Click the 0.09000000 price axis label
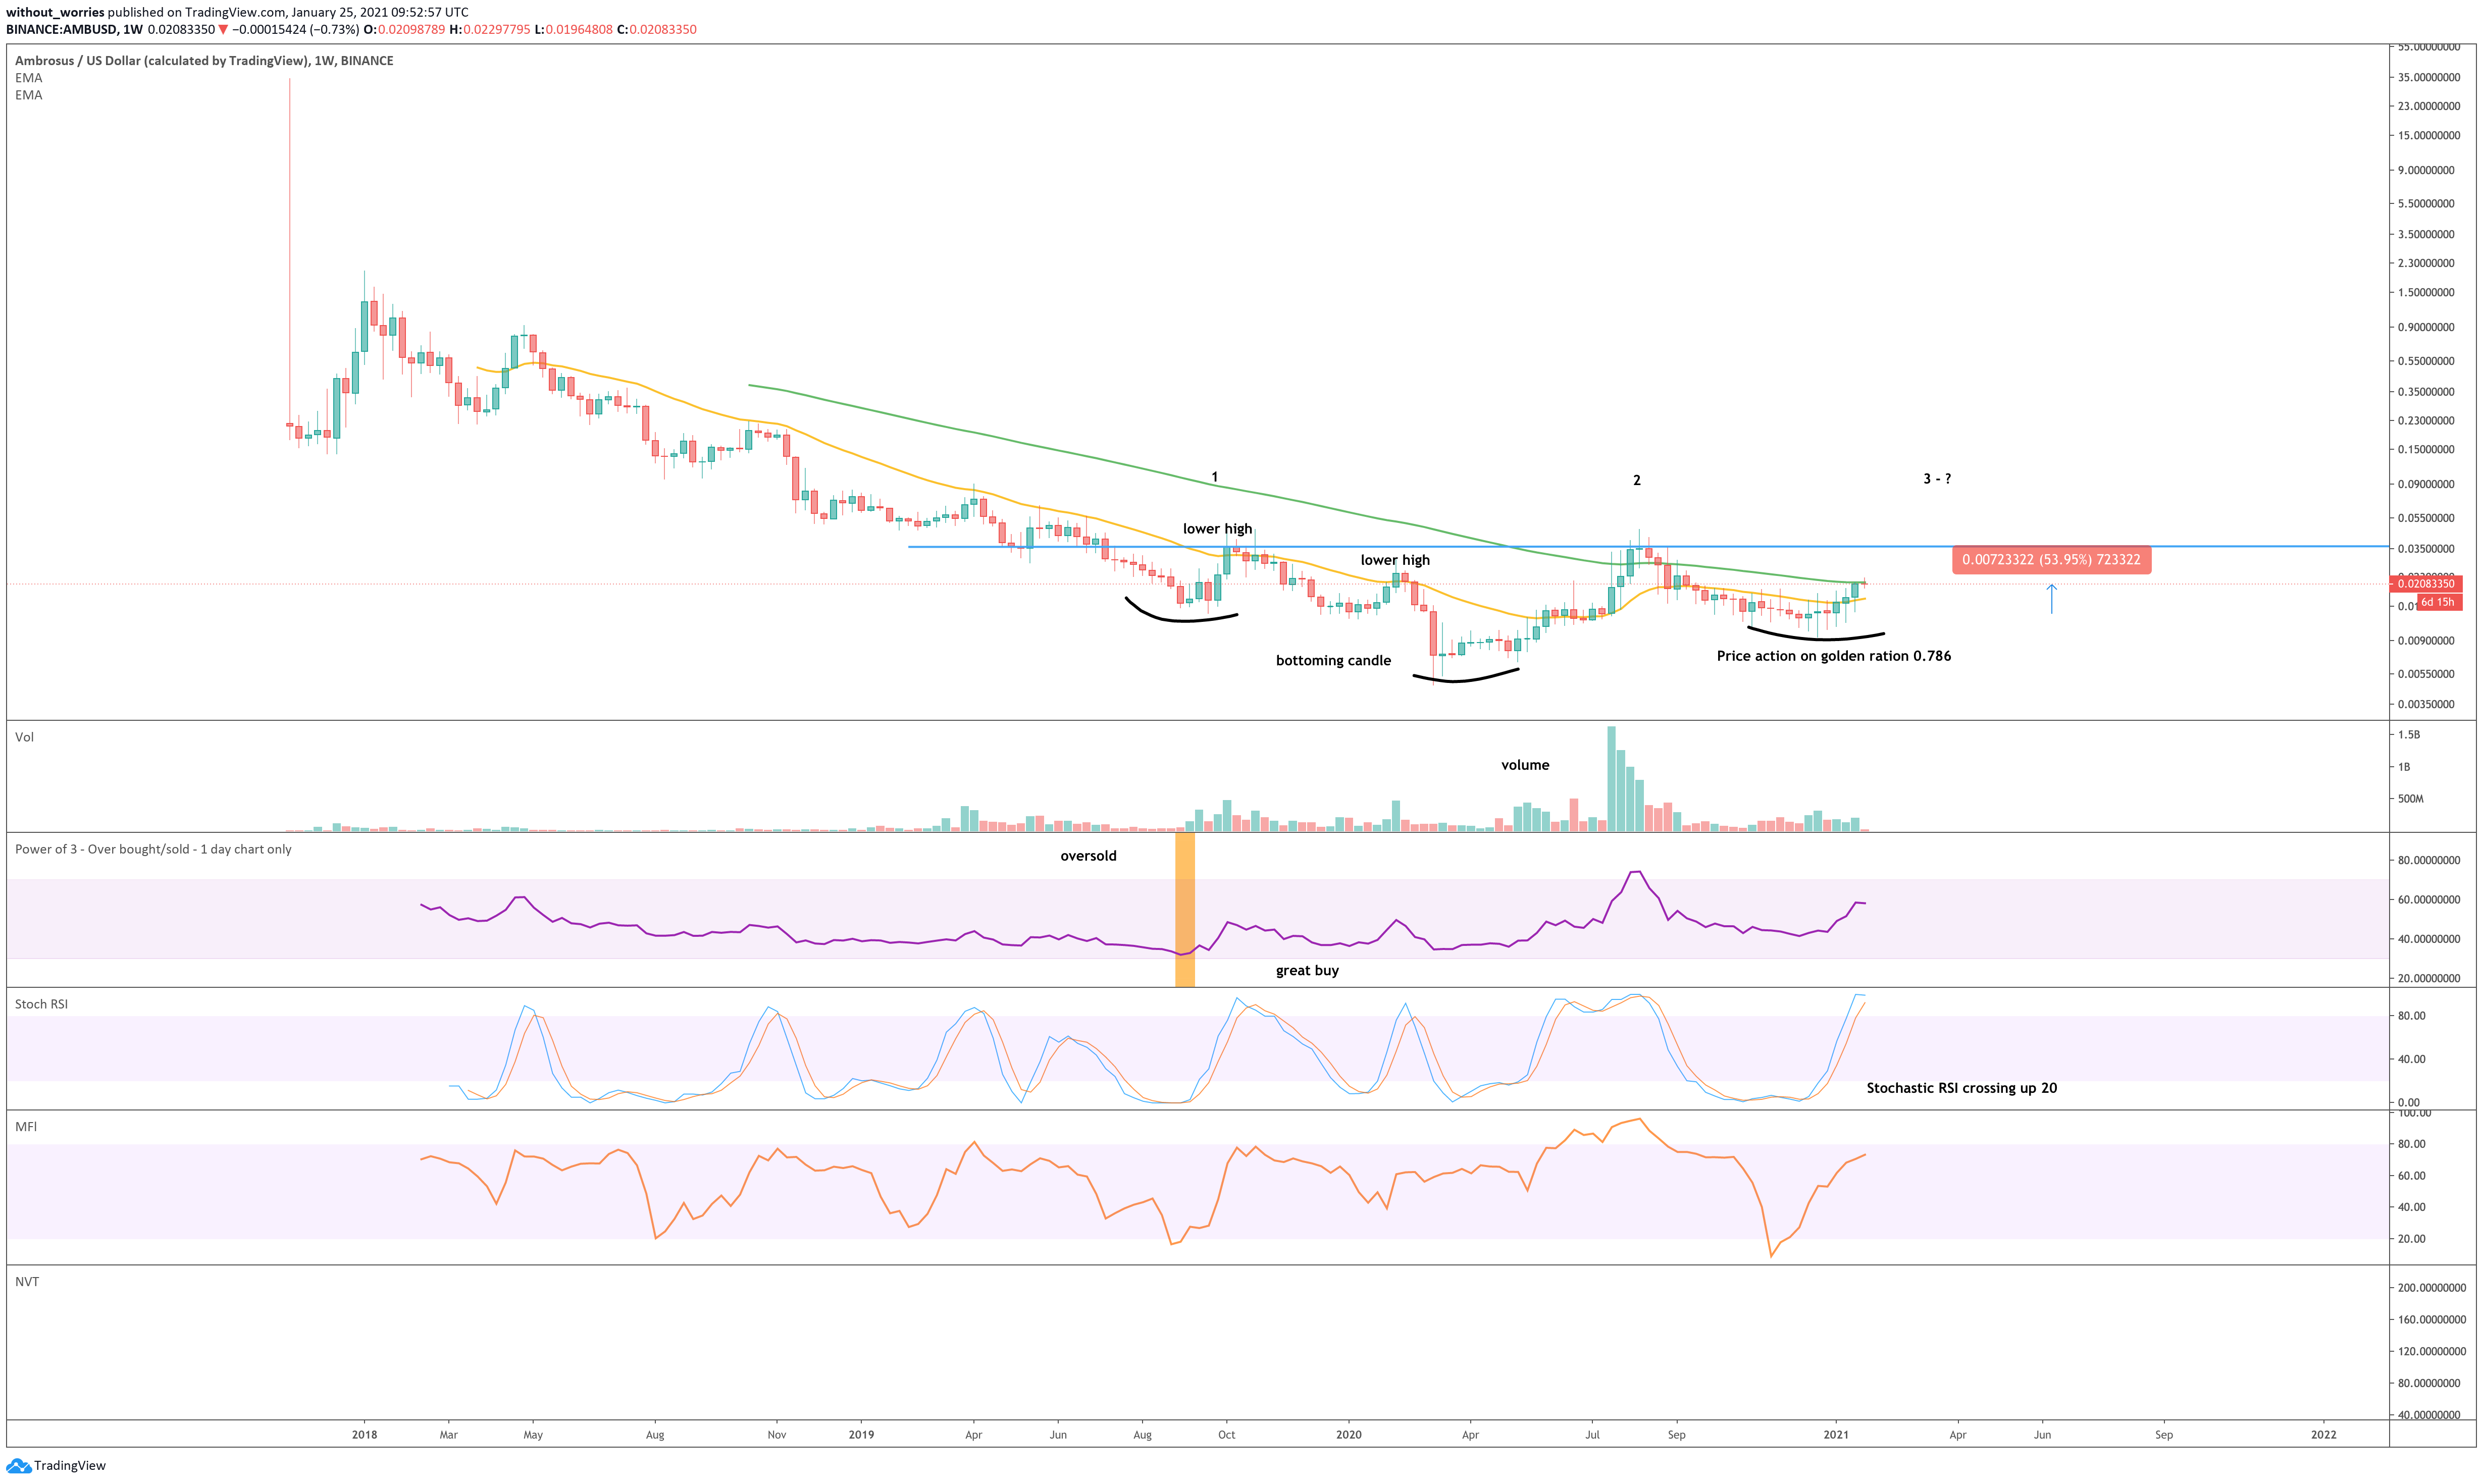 click(x=2425, y=484)
